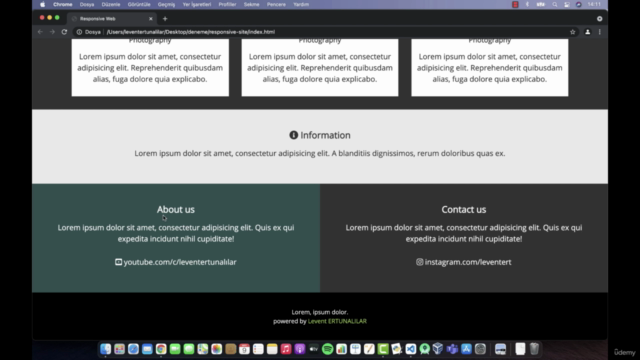This screenshot has width=640, height=360.
Task: Open the Sekme menu
Action: 251,4
